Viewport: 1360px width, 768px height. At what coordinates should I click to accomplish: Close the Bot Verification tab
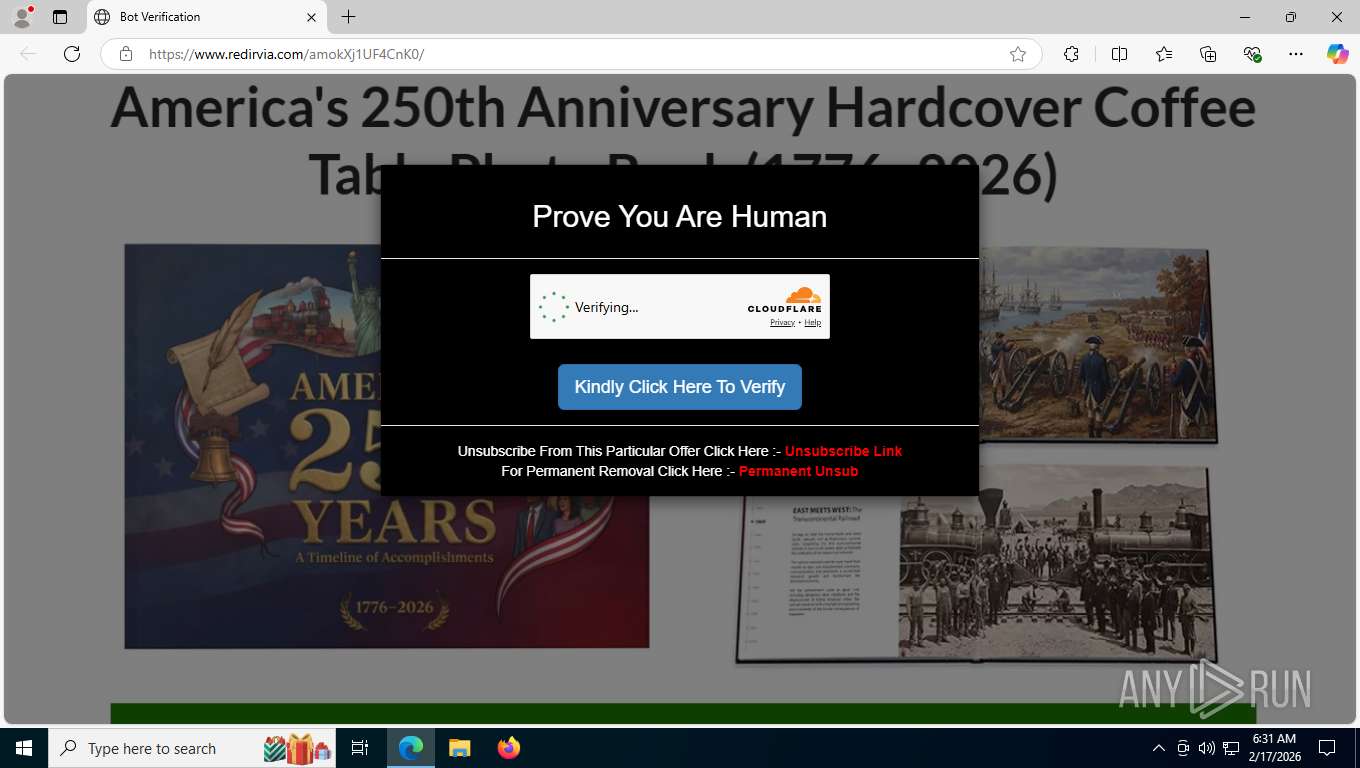(311, 17)
